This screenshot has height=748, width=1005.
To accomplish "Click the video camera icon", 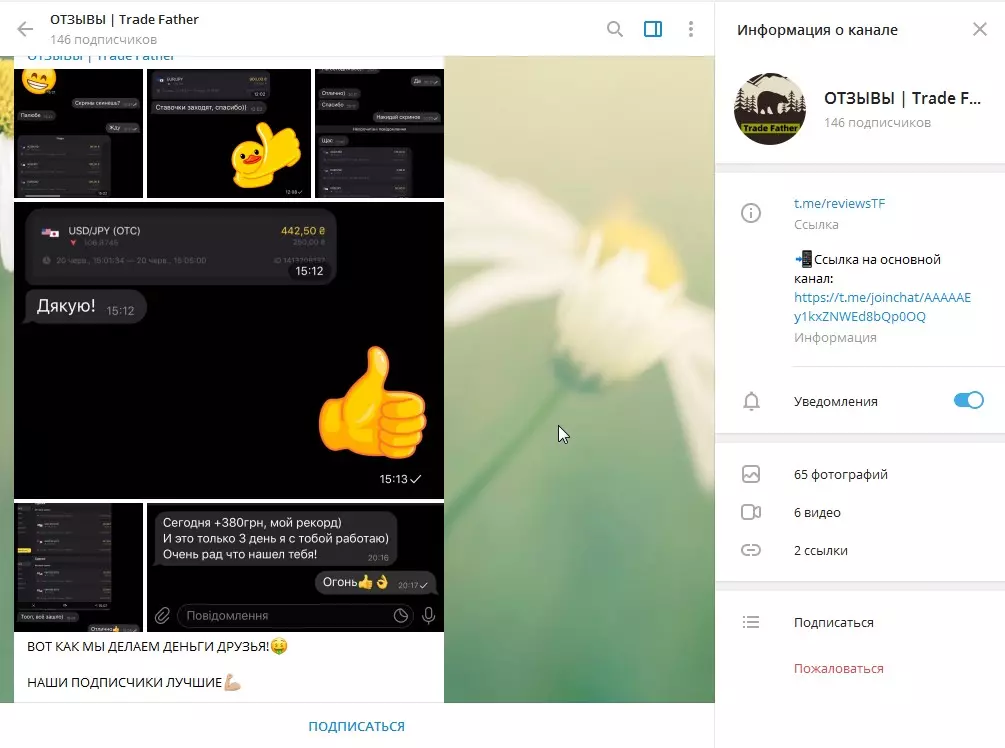I will point(751,512).
